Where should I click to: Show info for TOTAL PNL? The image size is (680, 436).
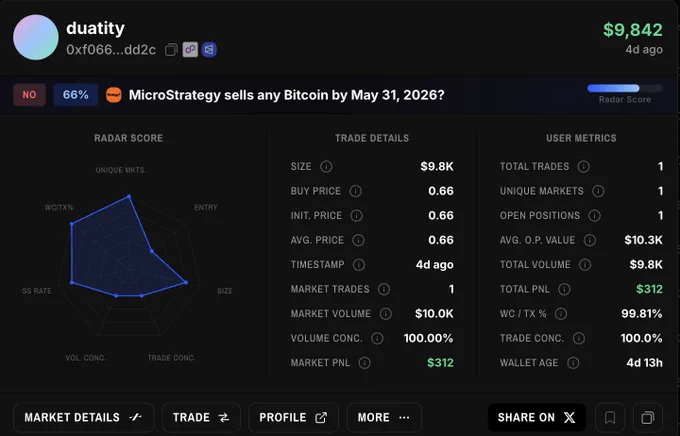click(x=564, y=289)
